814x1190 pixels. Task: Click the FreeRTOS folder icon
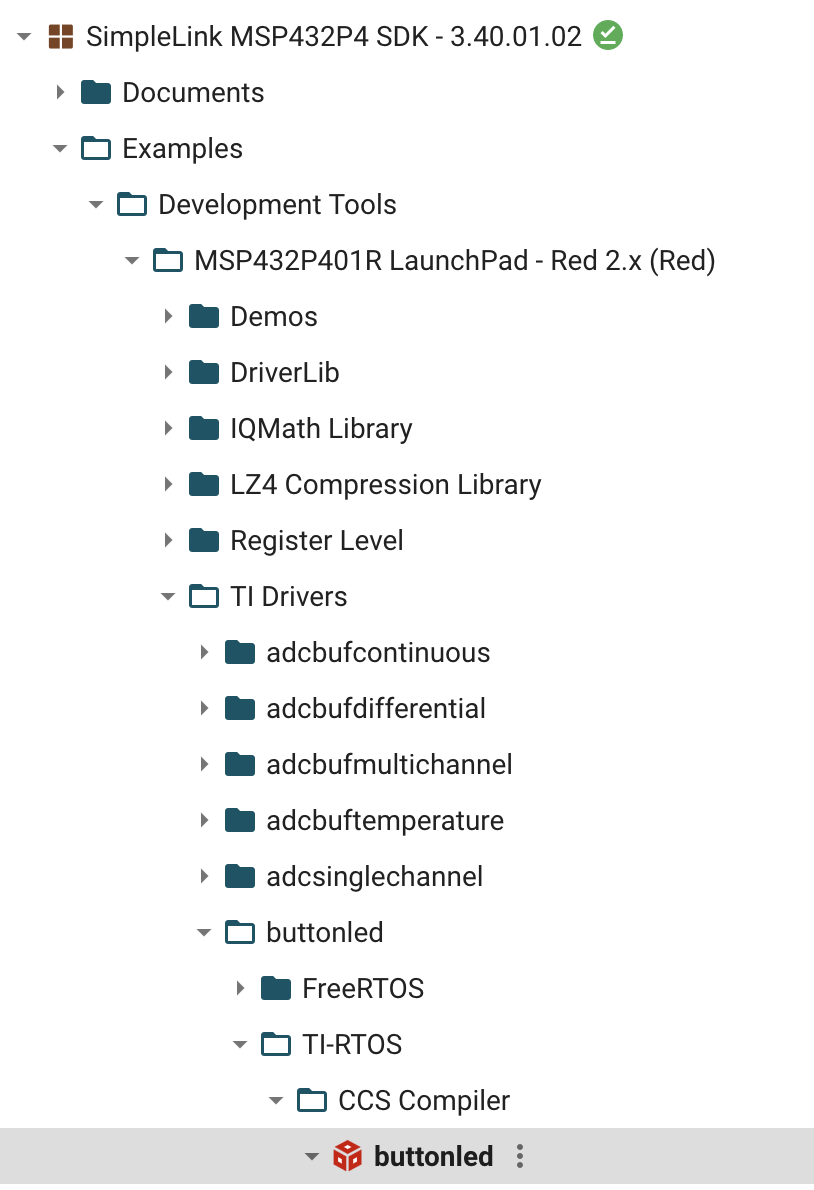click(x=276, y=987)
